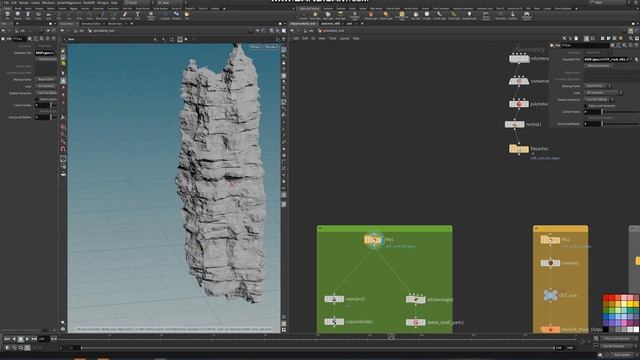
Task: Click the Ambient Light shelf tool
Action: pyautogui.click(x=469, y=16)
